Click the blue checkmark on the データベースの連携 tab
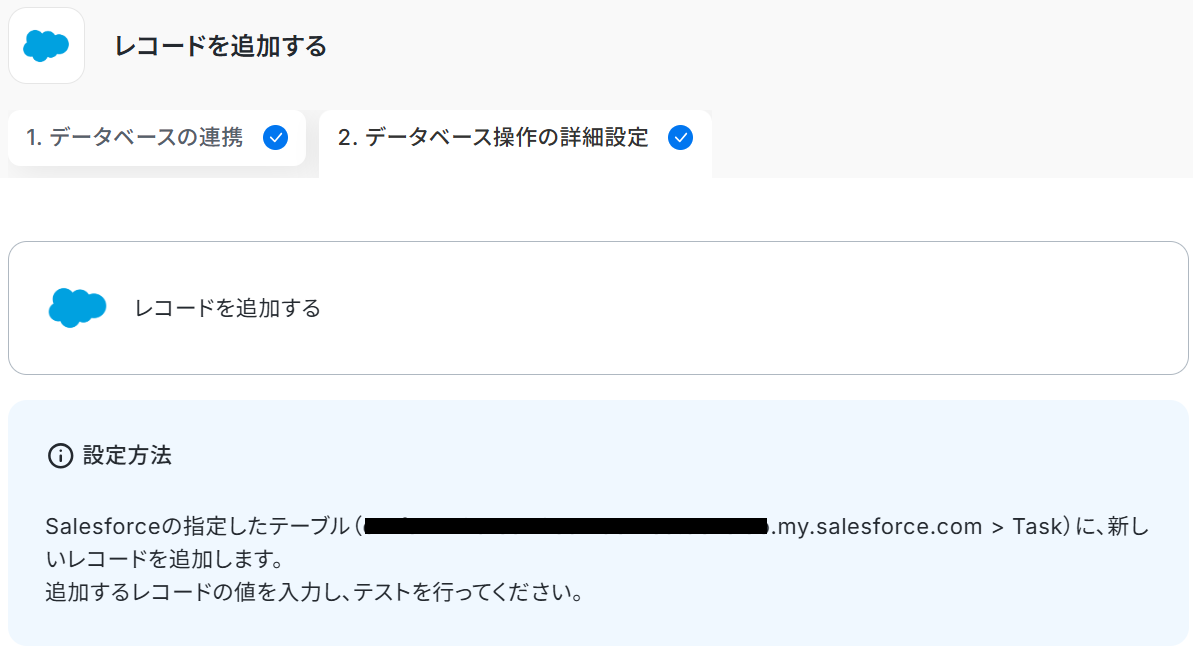This screenshot has height=651, width=1193. (275, 138)
